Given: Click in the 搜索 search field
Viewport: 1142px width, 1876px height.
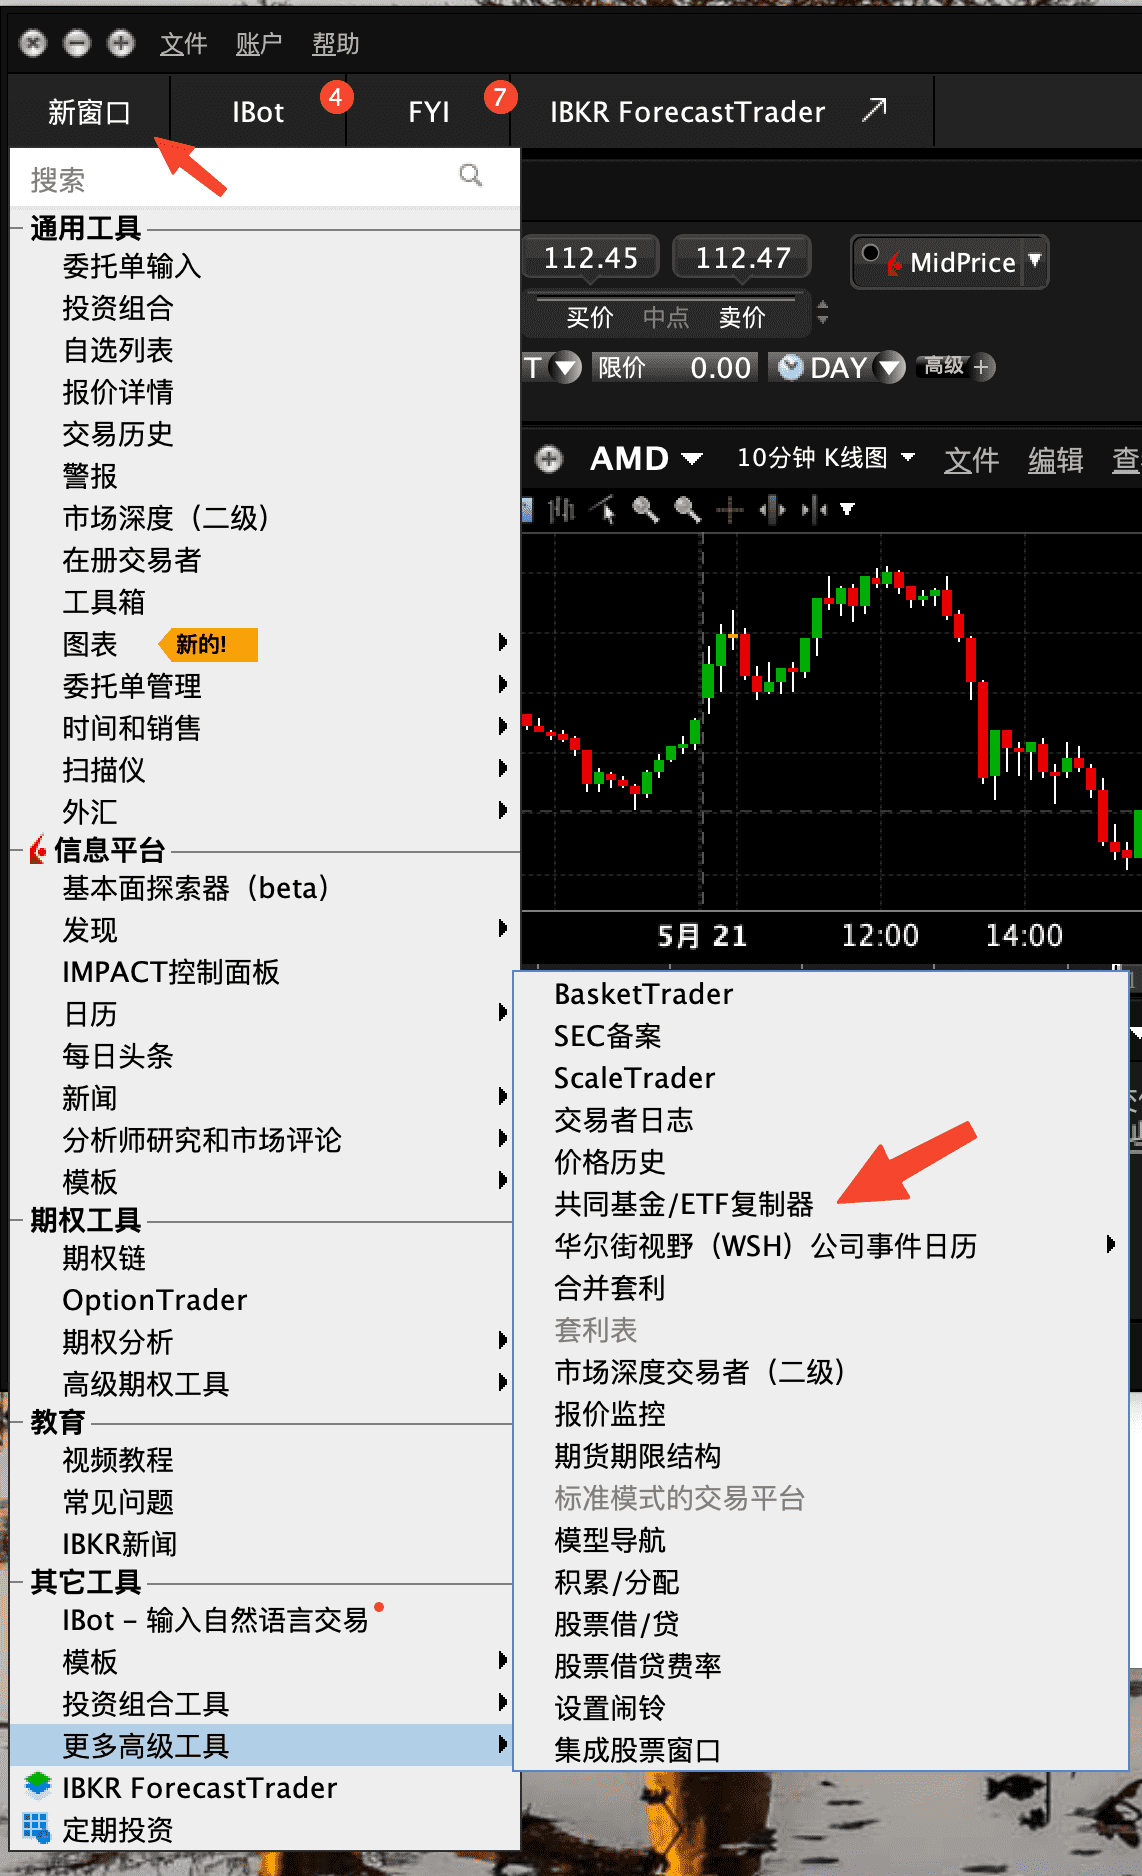Looking at the screenshot, I should click(265, 179).
